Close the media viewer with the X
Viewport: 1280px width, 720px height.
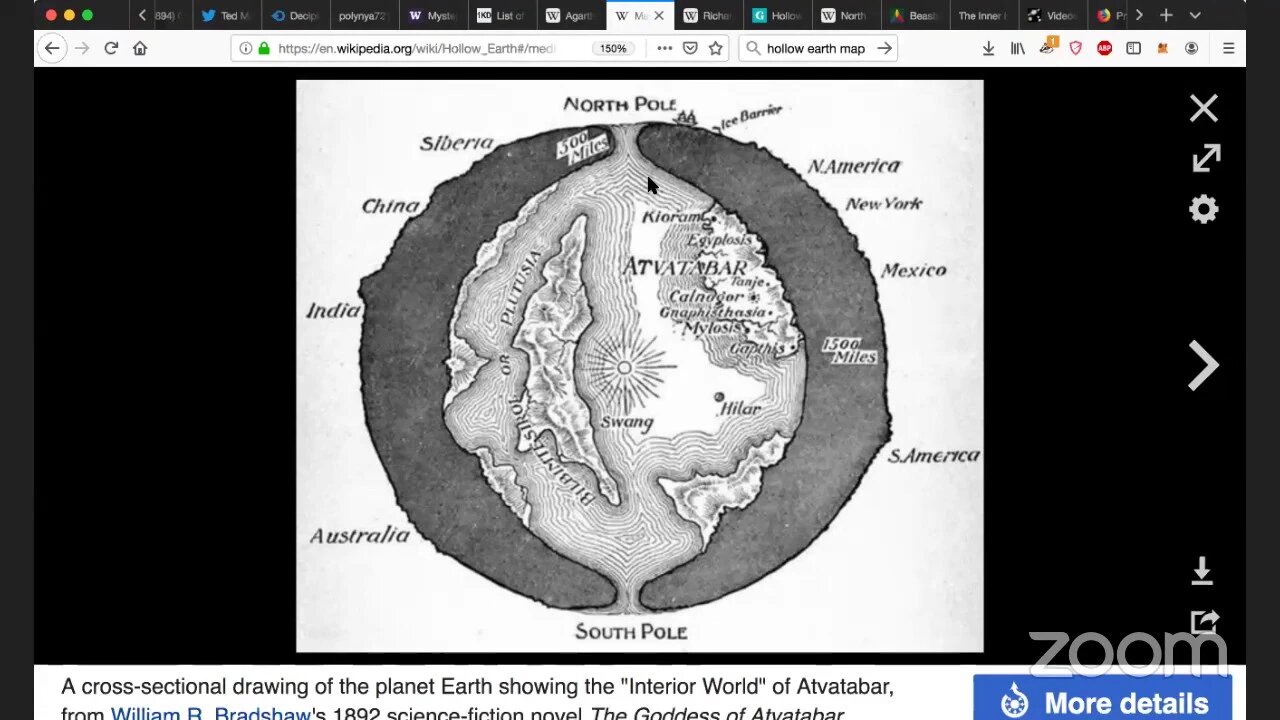(1204, 108)
